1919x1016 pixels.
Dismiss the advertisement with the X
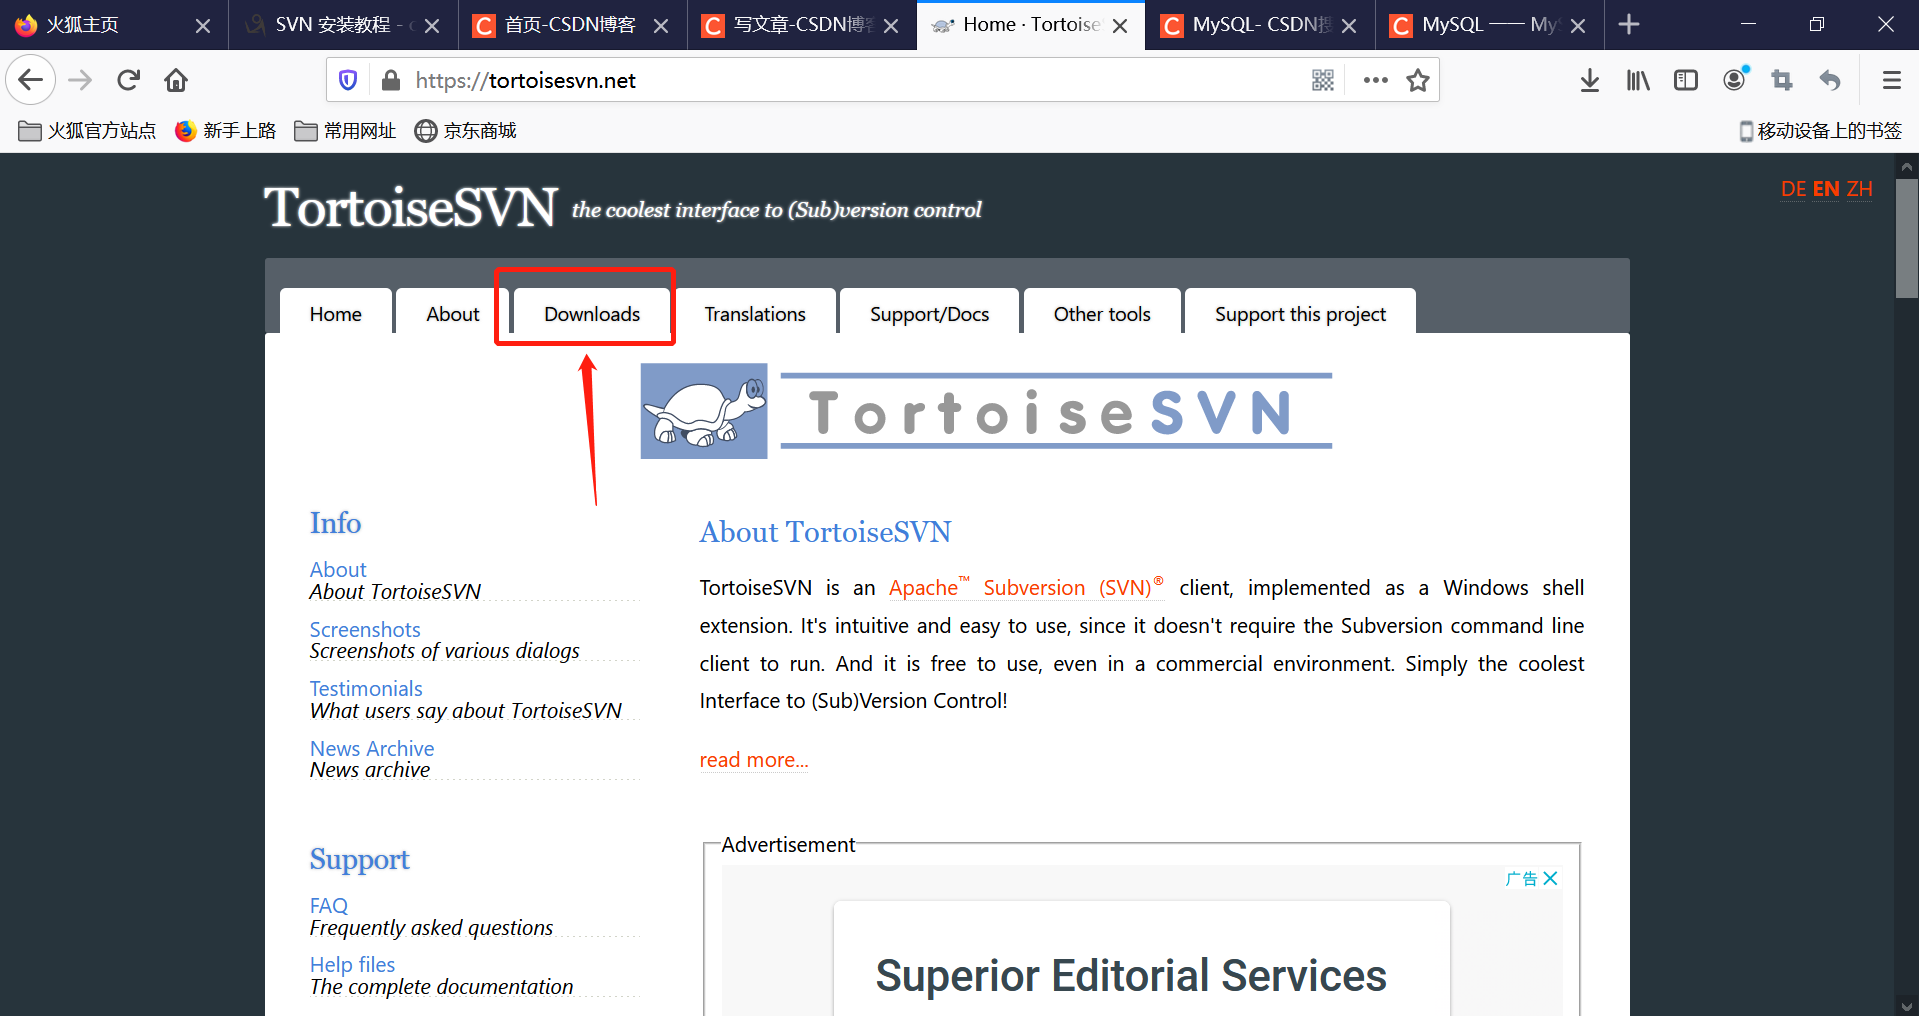(1550, 878)
